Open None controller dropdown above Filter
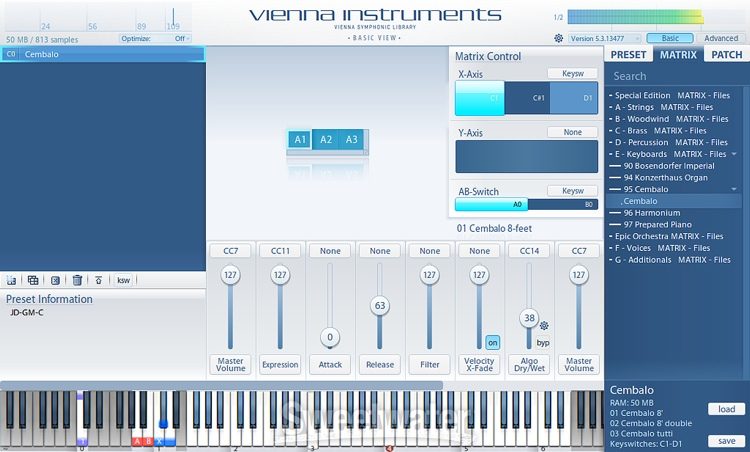Viewport: 750px width, 452px height. (x=430, y=251)
